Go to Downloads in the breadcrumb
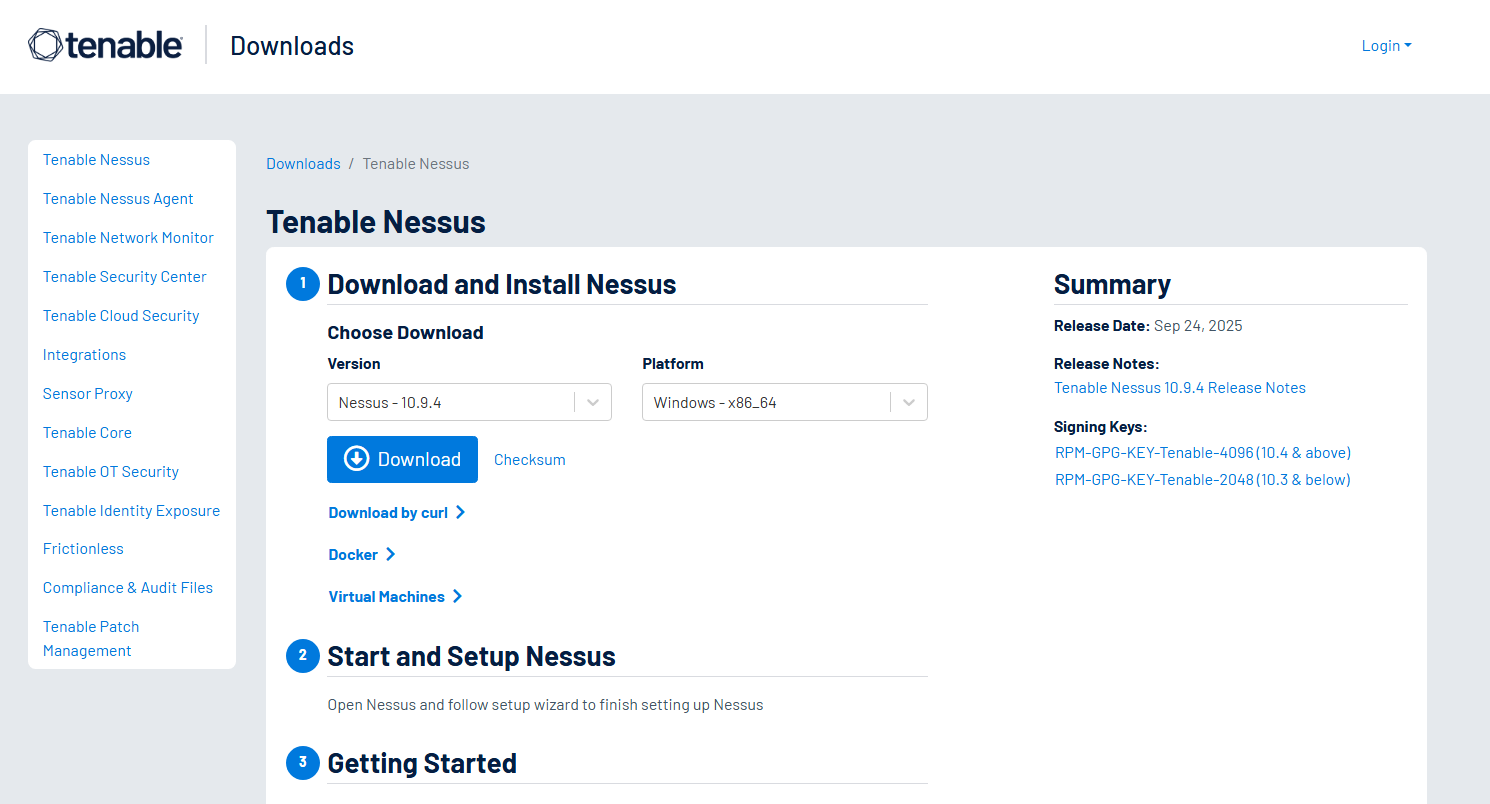This screenshot has width=1490, height=804. [303, 164]
